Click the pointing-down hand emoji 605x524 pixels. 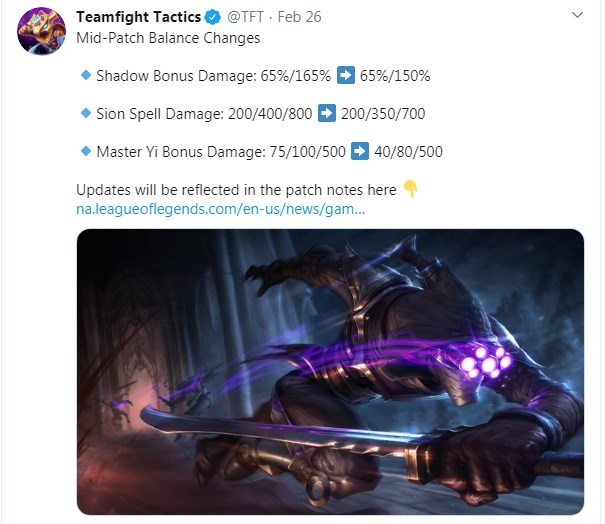(411, 189)
